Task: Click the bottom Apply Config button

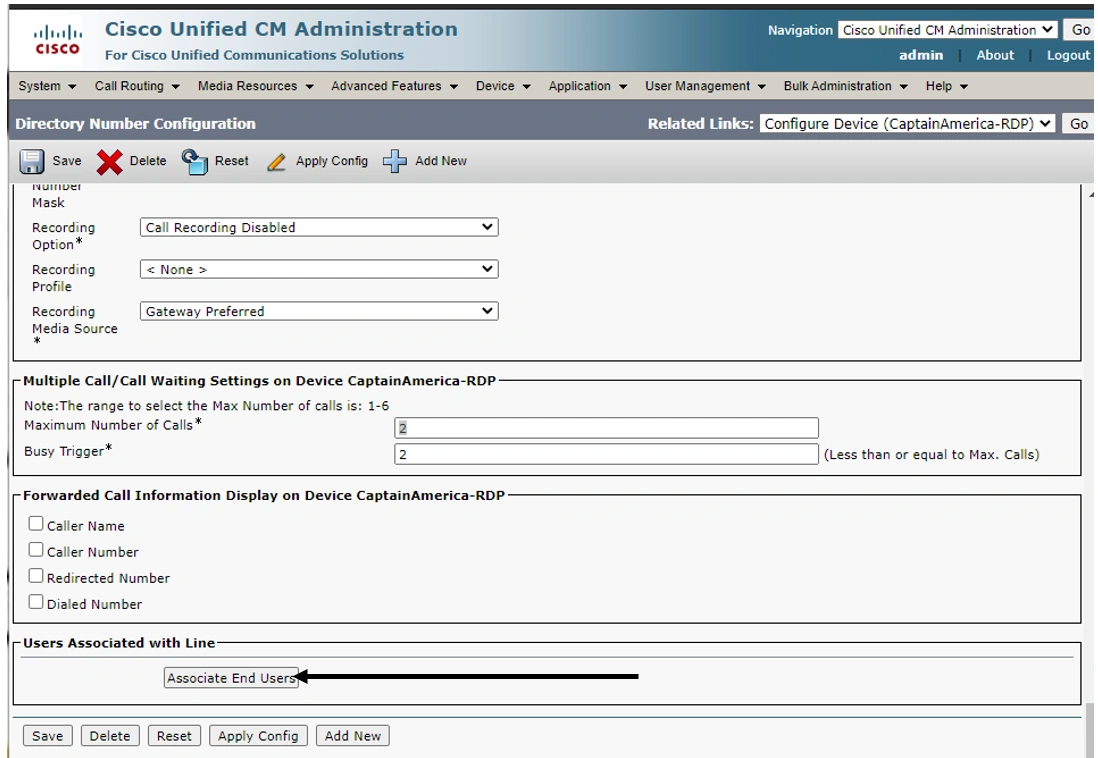Action: pyautogui.click(x=258, y=736)
